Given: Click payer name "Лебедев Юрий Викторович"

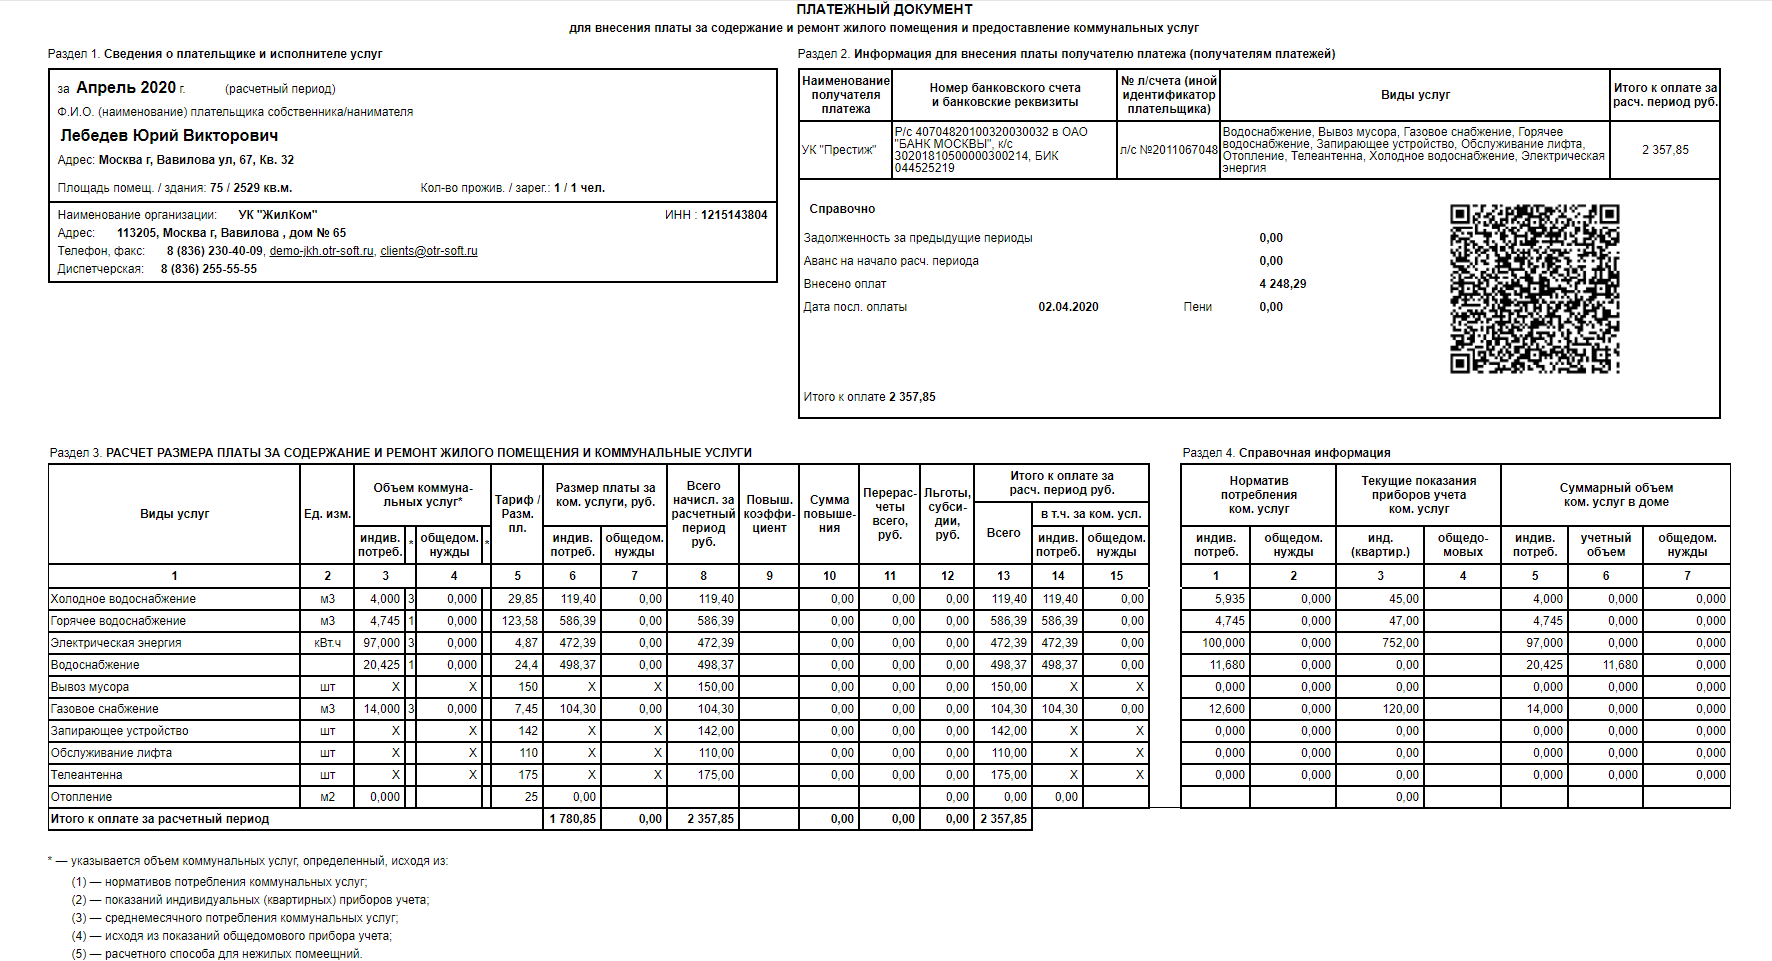Looking at the screenshot, I should 169,135.
